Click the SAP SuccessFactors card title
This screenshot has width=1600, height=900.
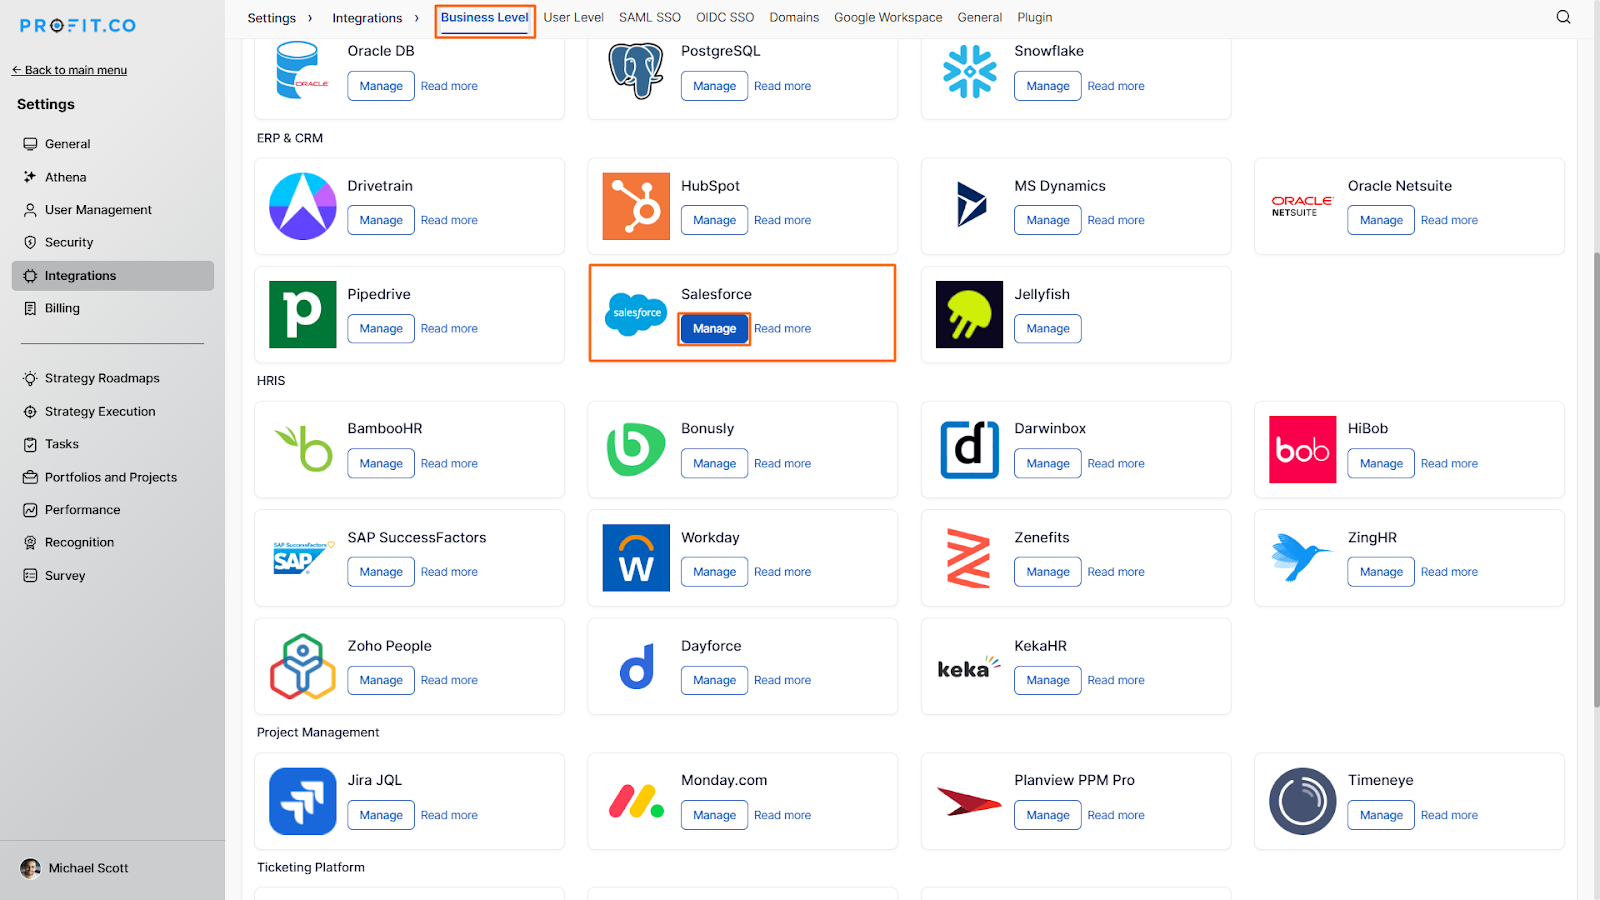[x=417, y=537]
